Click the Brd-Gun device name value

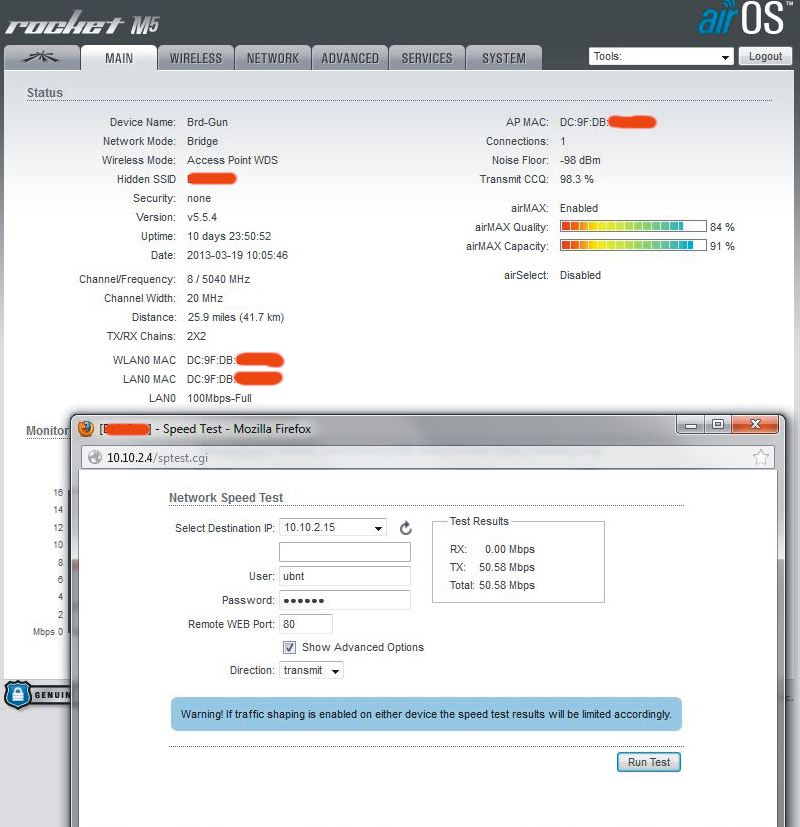point(207,122)
